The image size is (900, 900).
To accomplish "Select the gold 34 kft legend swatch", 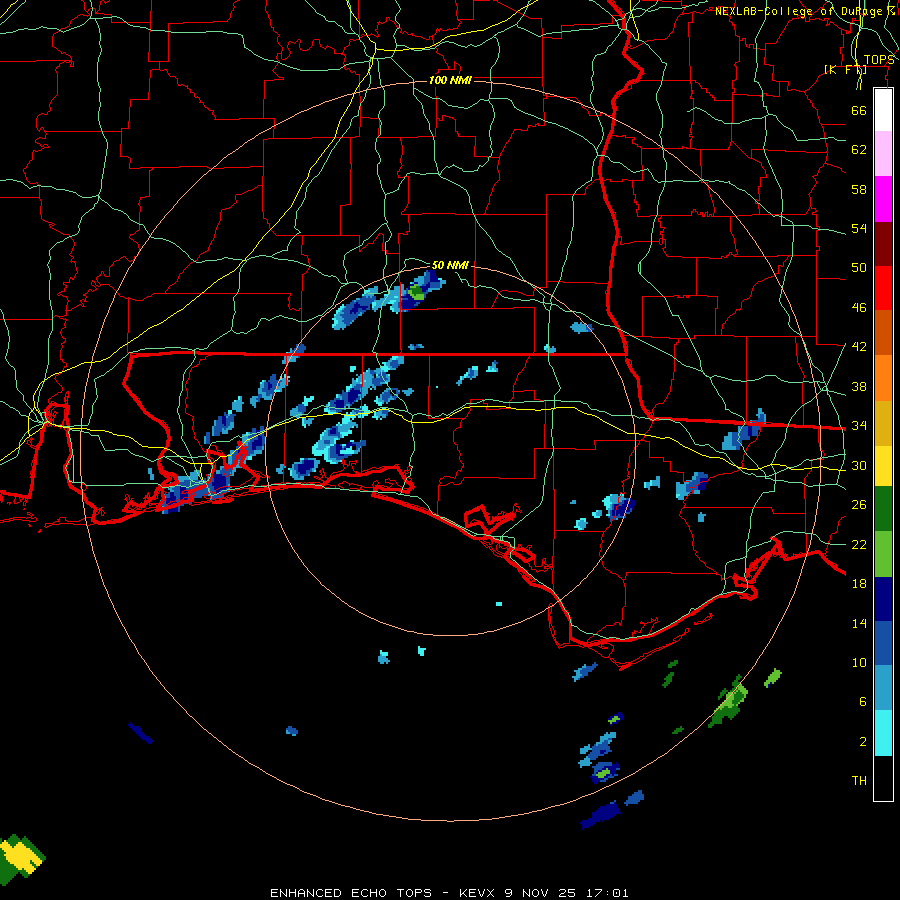I will coord(883,423).
